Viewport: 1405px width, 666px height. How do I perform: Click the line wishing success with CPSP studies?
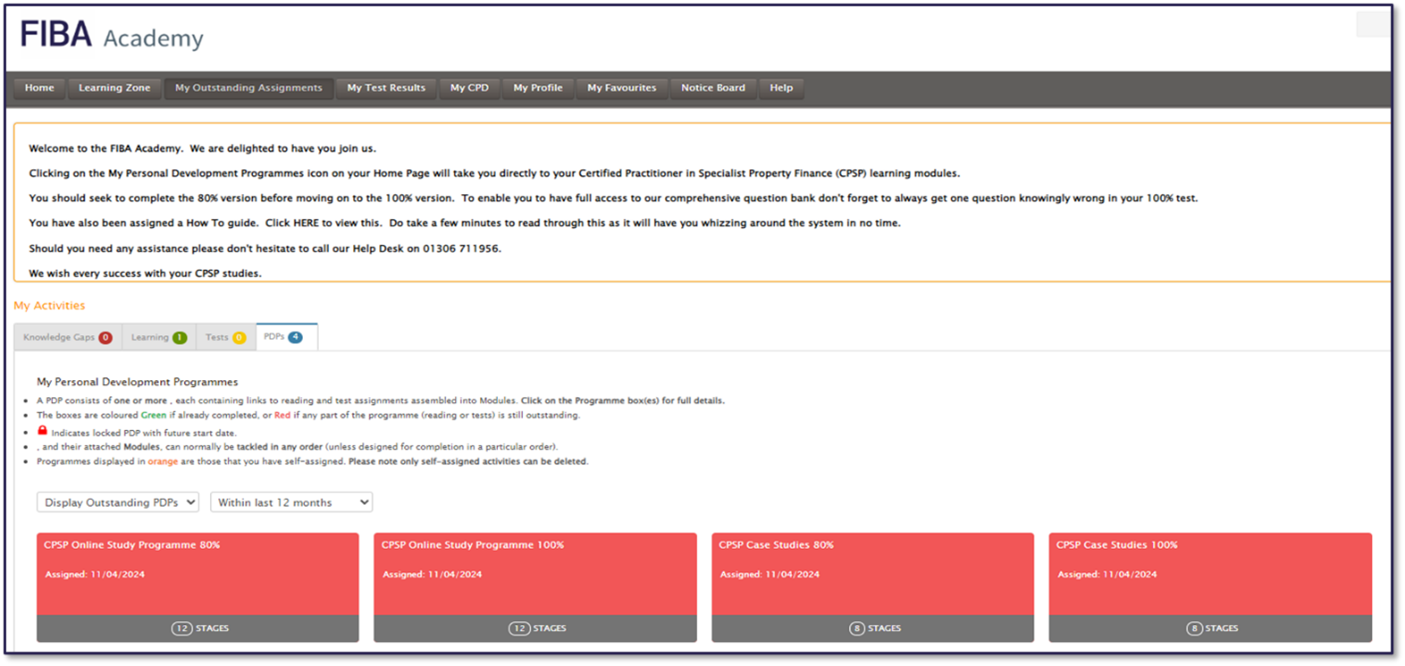point(145,273)
